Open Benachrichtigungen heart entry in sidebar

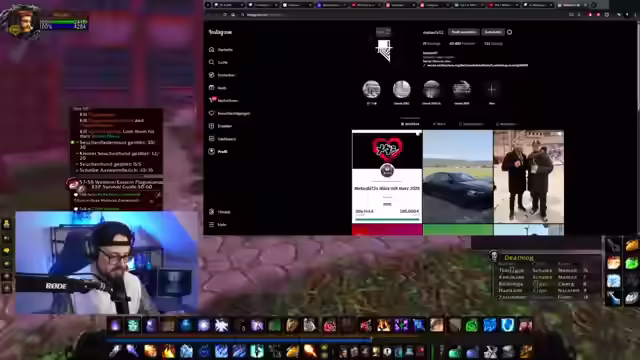pyautogui.click(x=229, y=113)
